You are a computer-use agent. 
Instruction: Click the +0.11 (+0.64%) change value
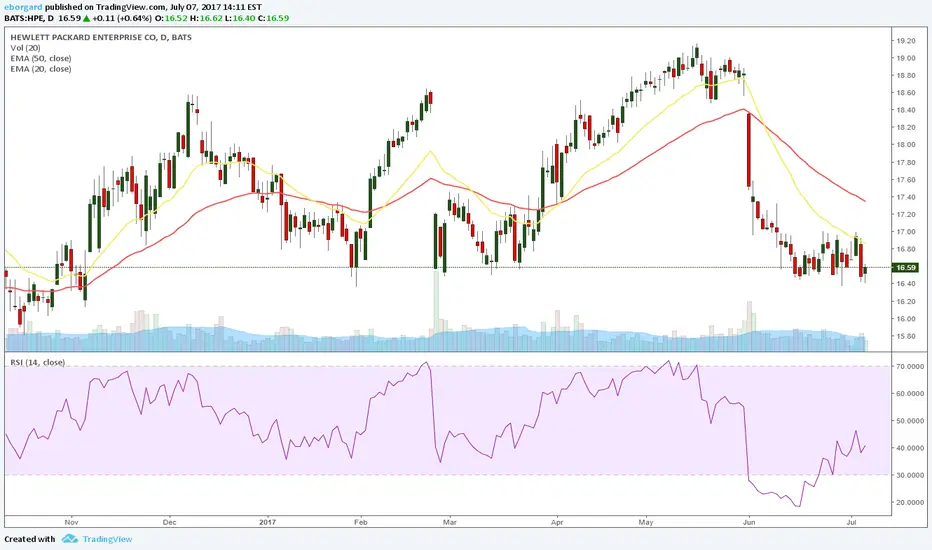pos(122,18)
